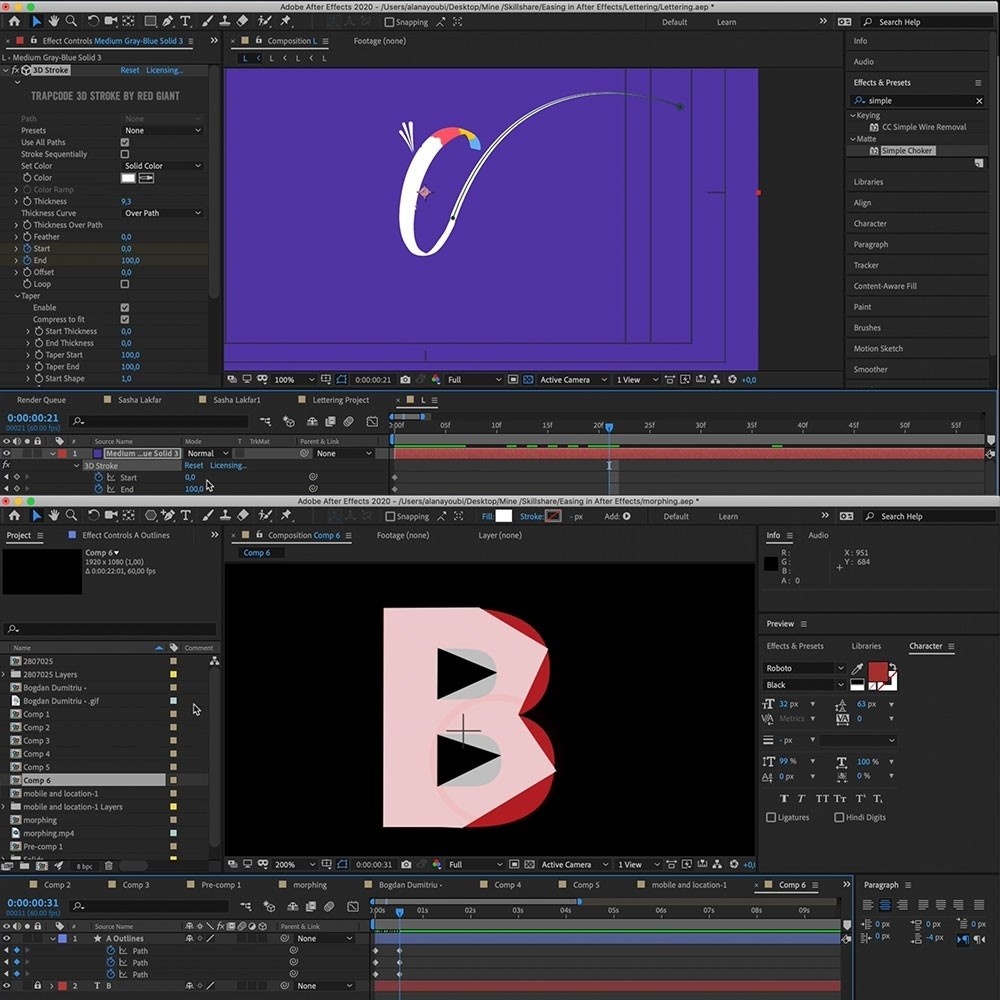The height and width of the screenshot is (1000, 1000).
Task: Apply All Caps style in the Character panel
Action: [x=822, y=798]
